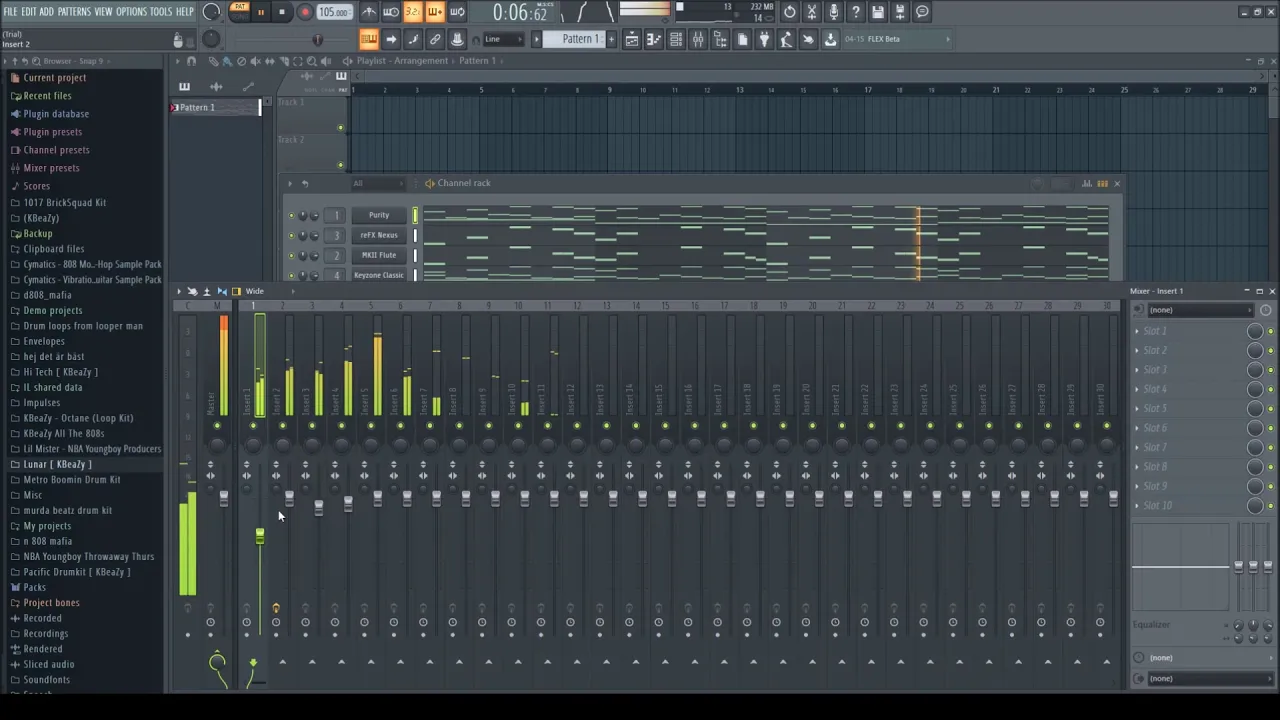1280x720 pixels.
Task: Open the news speech bubble icon
Action: (922, 12)
